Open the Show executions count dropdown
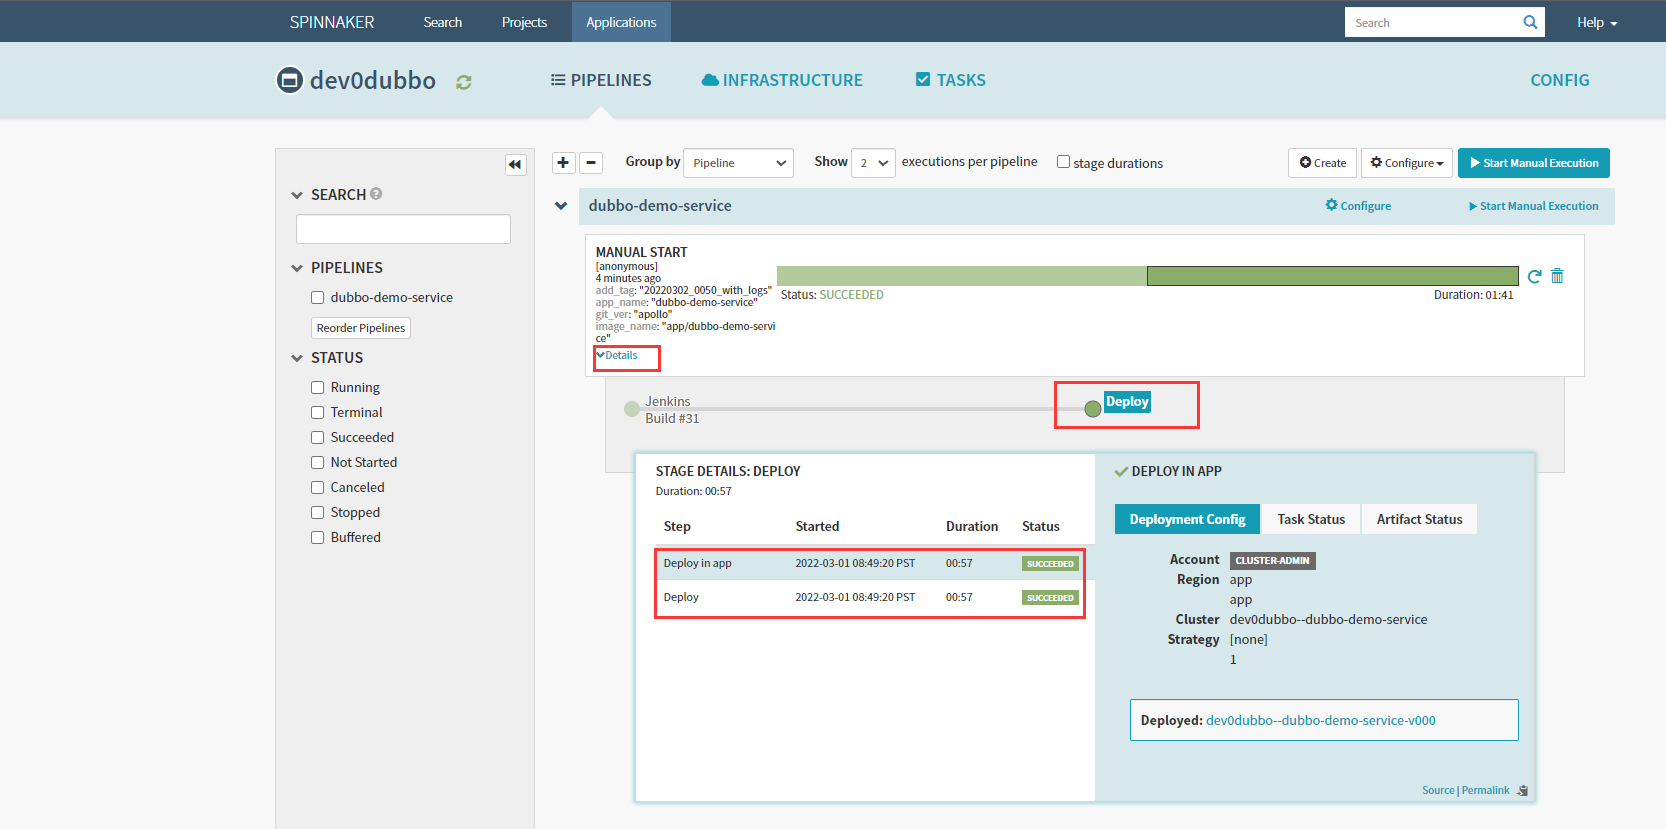 pyautogui.click(x=873, y=163)
